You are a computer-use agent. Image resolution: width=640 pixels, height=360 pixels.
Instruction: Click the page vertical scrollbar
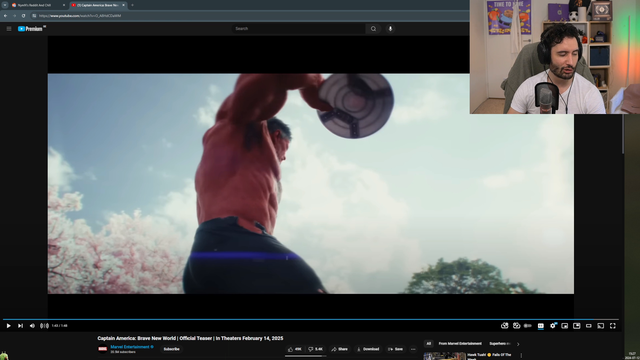pyautogui.click(x=623, y=135)
